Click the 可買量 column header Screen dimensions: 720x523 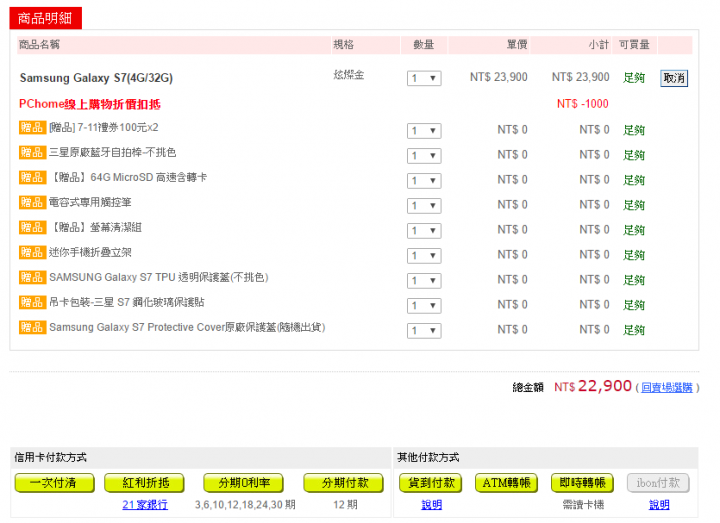click(634, 45)
